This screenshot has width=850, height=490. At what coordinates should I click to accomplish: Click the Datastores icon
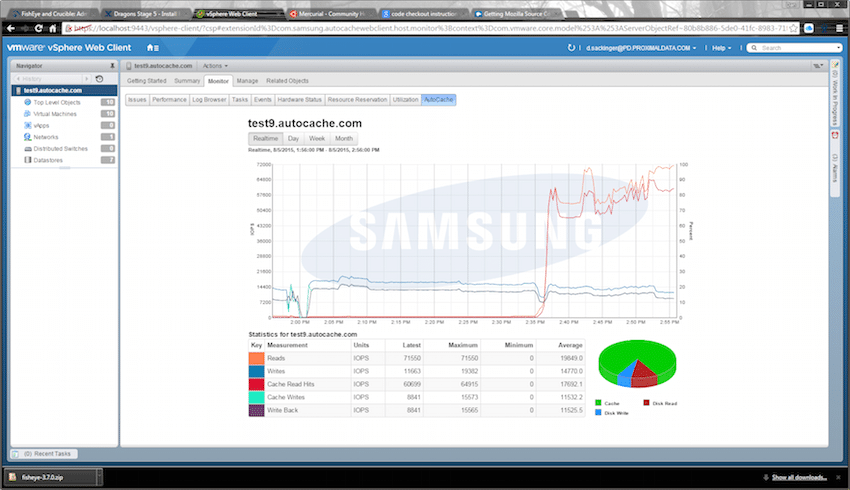click(28, 160)
